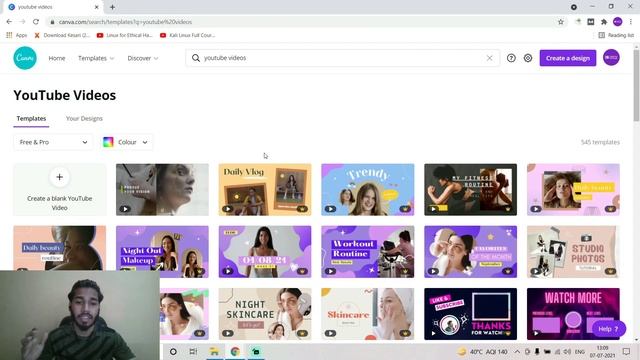Open the Apps bookmarks shortcut

17,36
